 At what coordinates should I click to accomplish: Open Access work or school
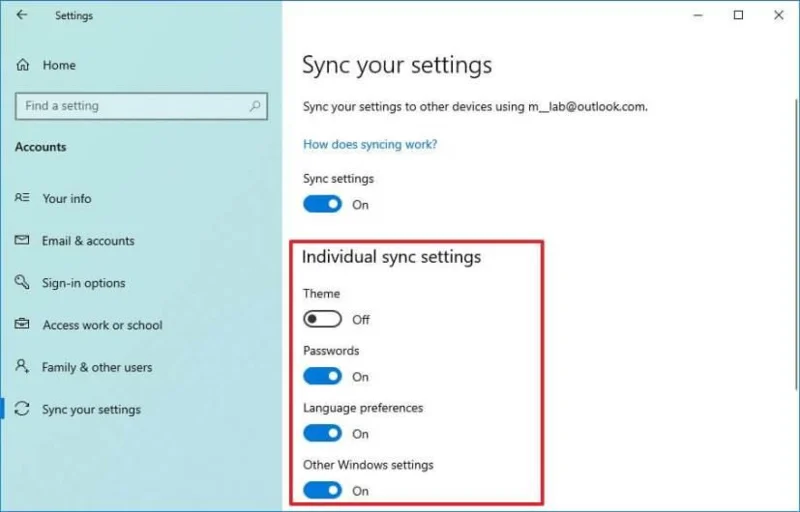click(x=103, y=325)
